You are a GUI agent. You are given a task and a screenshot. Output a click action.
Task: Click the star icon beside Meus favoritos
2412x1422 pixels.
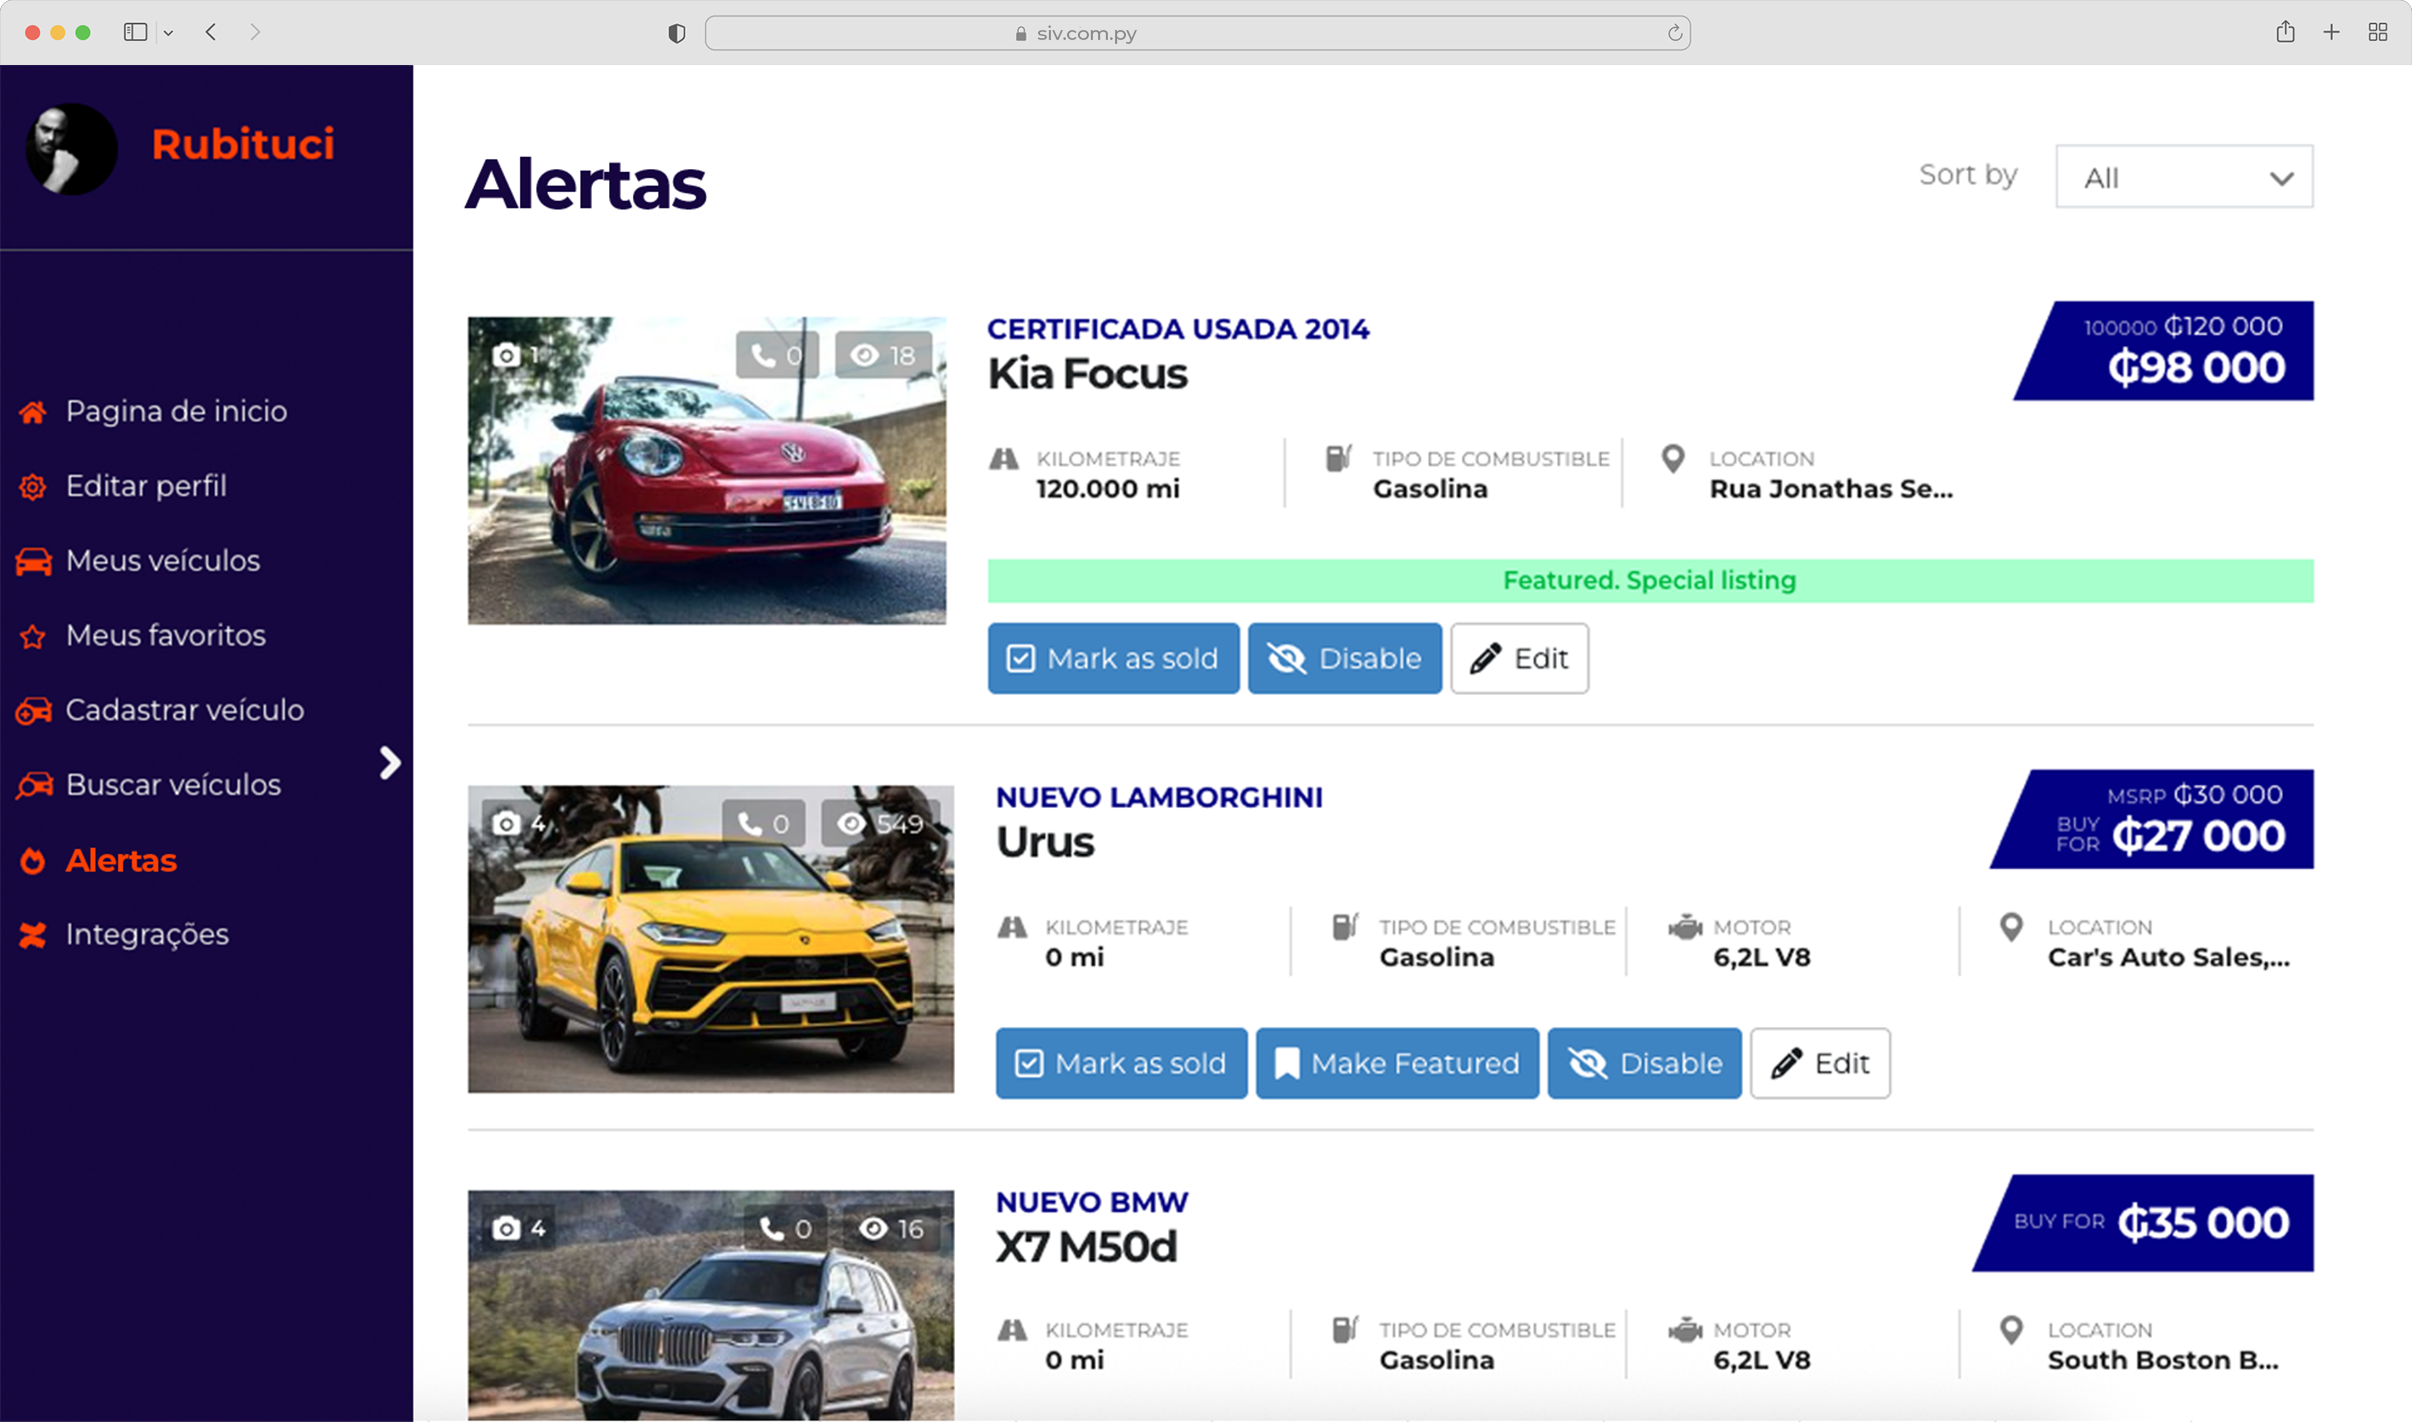coord(32,636)
